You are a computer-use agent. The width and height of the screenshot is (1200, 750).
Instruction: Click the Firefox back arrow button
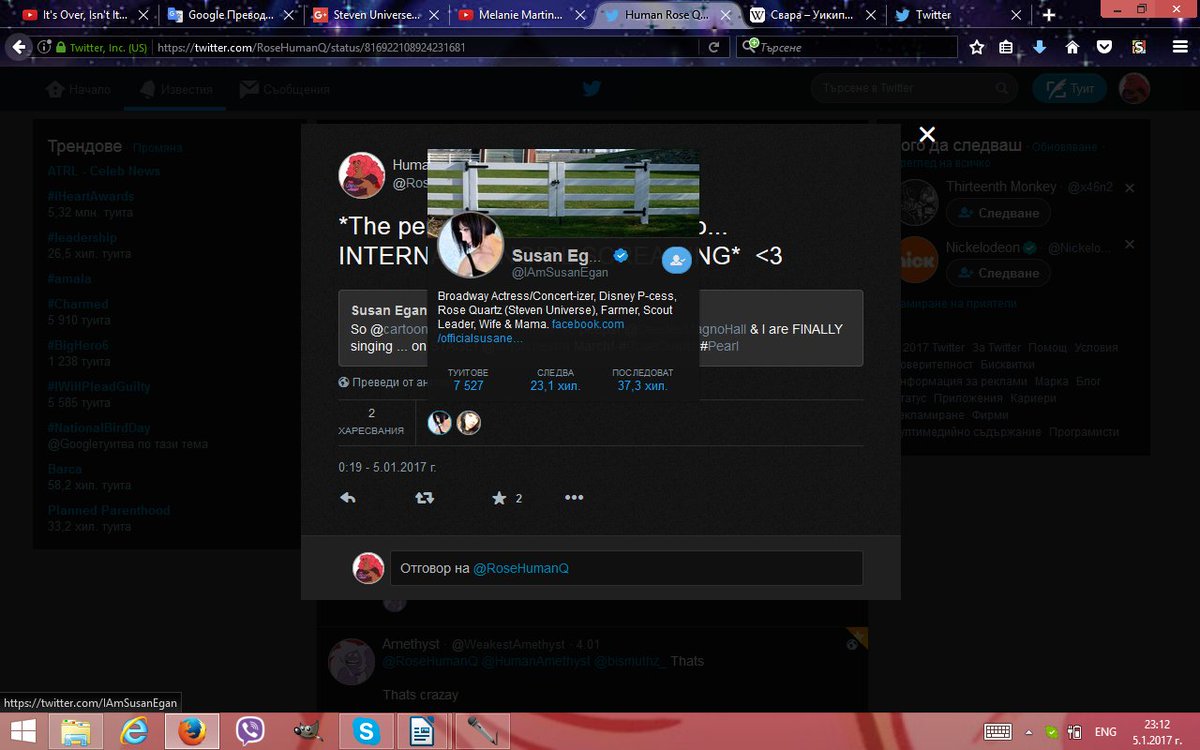tap(19, 47)
